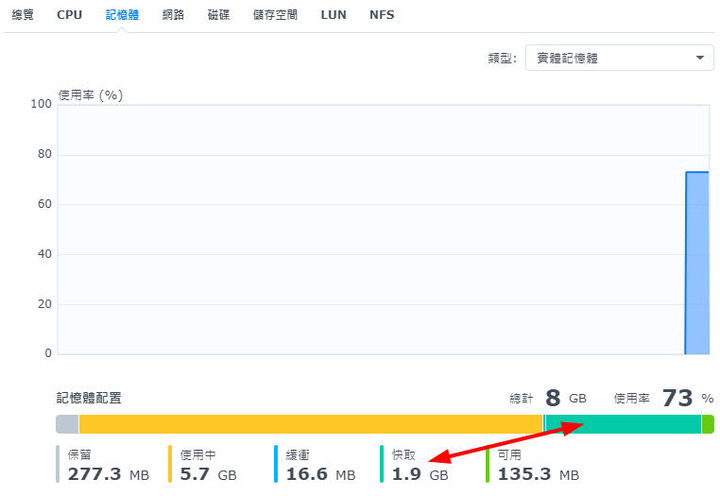Click the yellow 使用中 segment of memory bar
The height and width of the screenshot is (496, 720).
311,424
